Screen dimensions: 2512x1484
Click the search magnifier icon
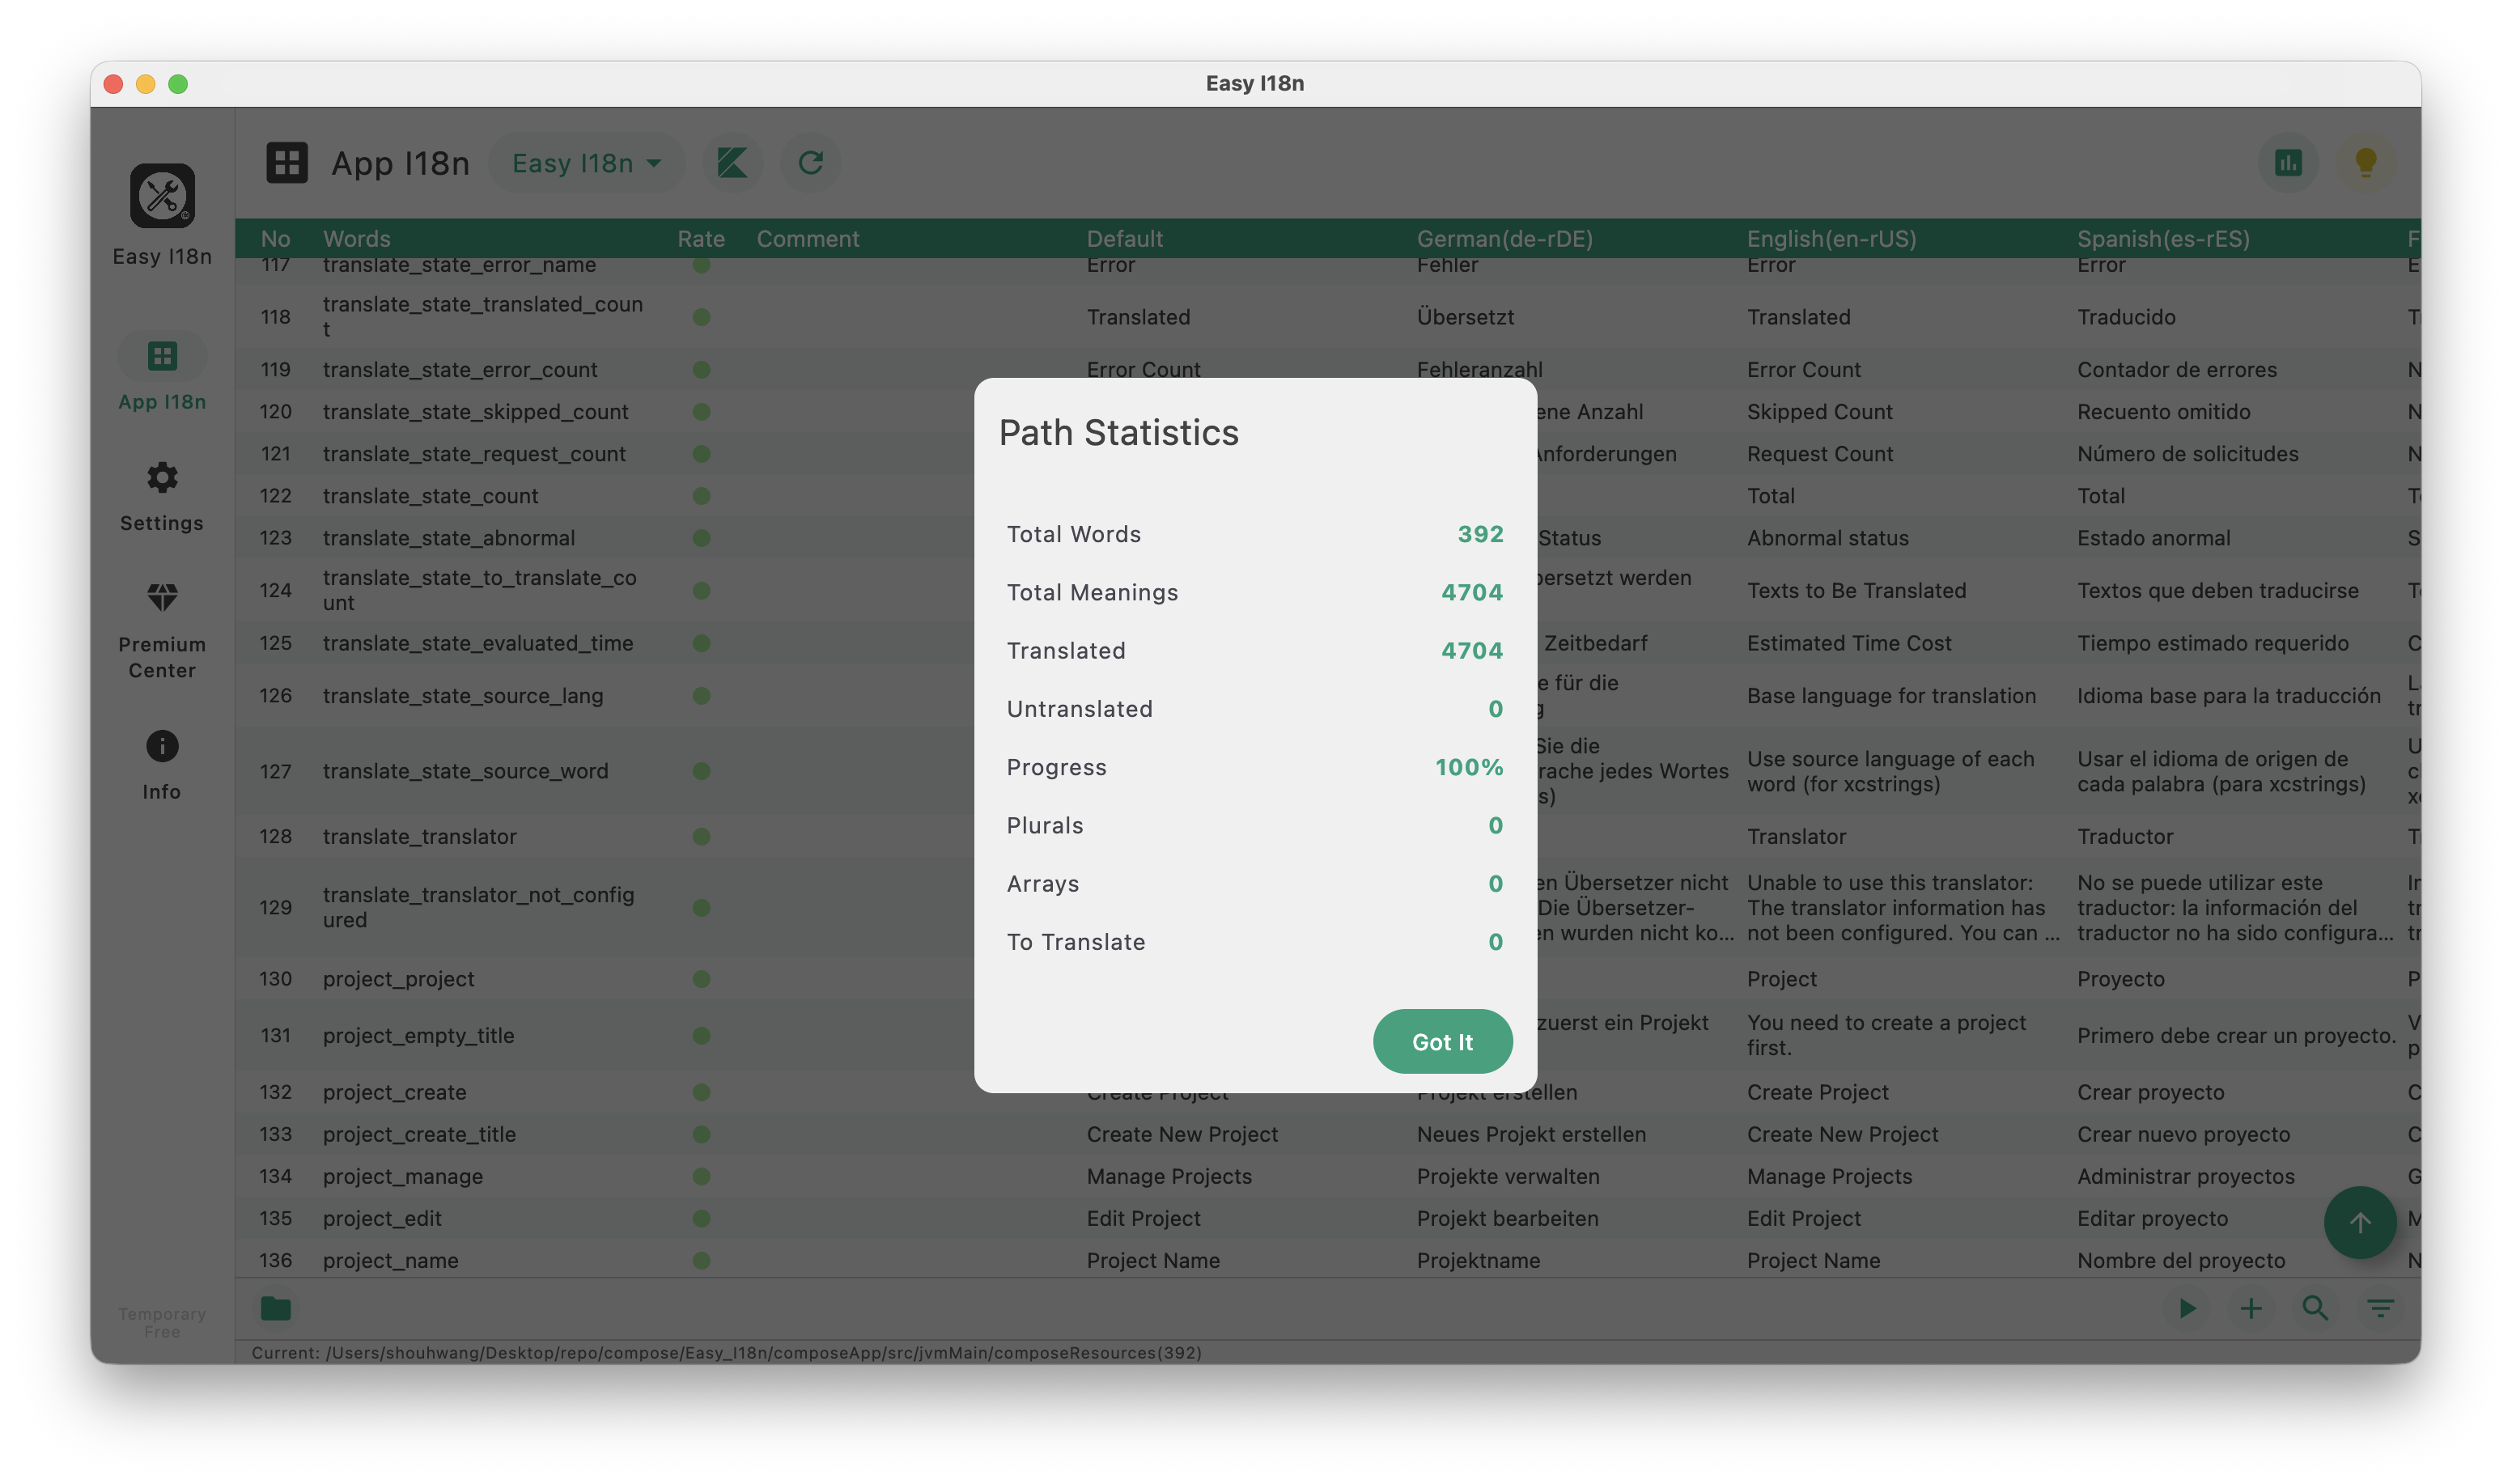tap(2315, 1308)
